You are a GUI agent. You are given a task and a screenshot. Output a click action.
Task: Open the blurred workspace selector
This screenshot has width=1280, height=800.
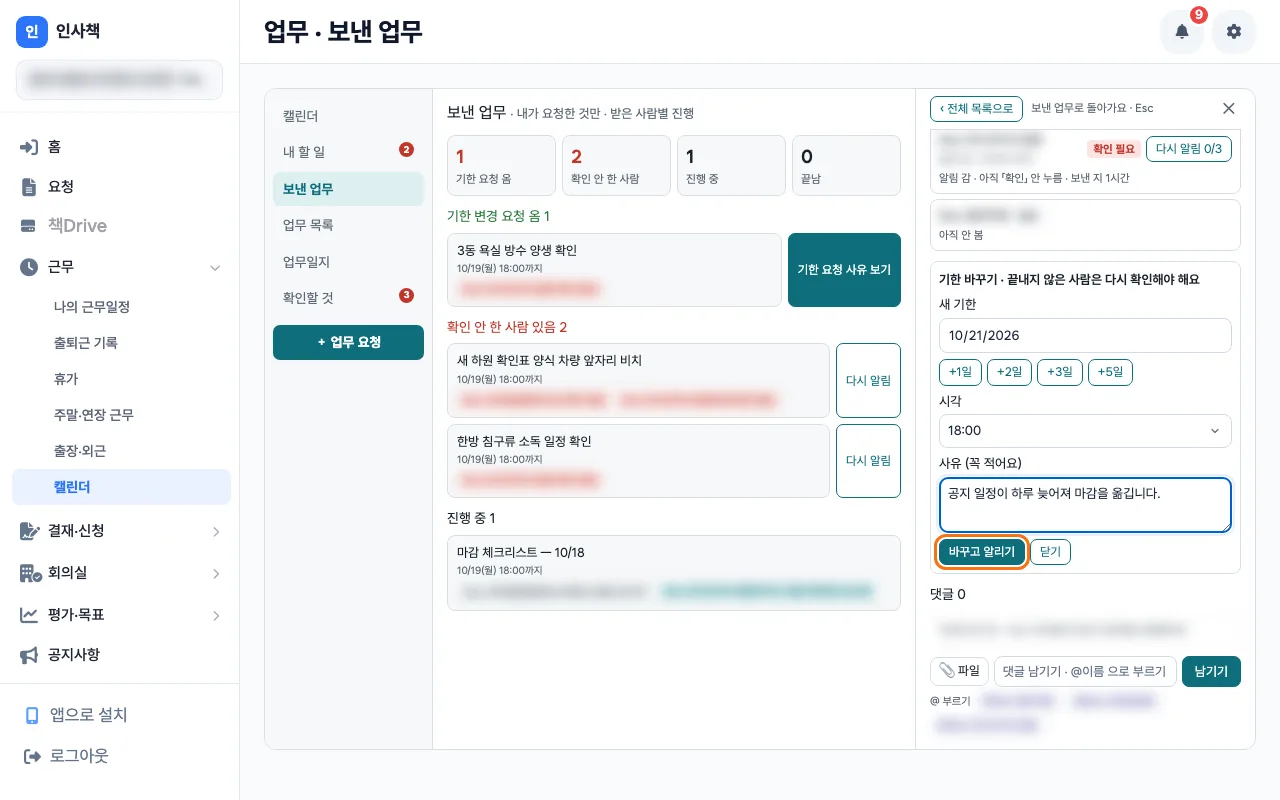click(x=119, y=80)
